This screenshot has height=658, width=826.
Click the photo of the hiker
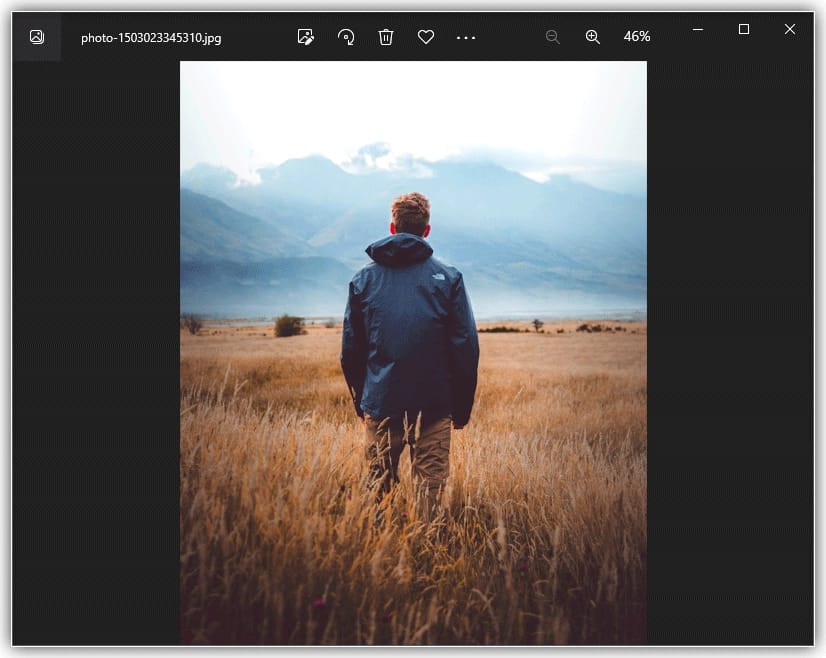pyautogui.click(x=413, y=330)
